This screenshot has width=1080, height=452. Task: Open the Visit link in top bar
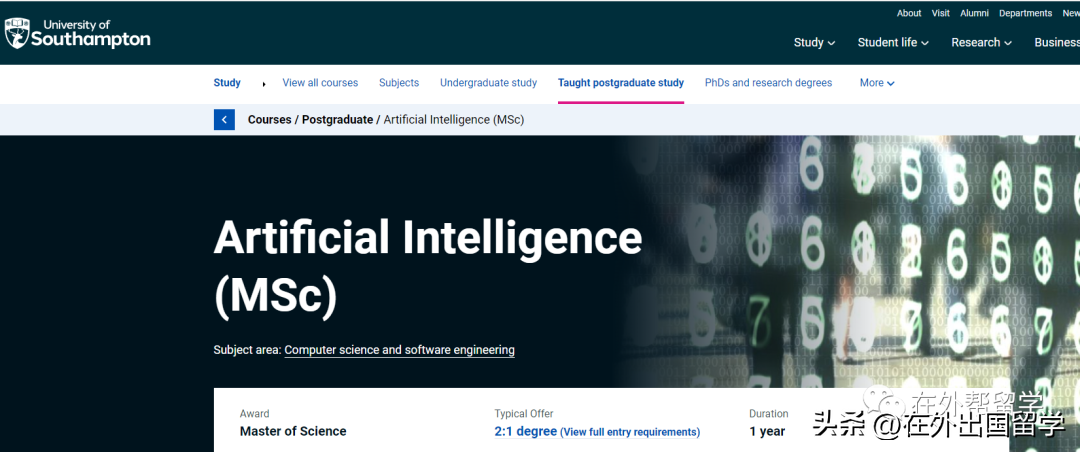tap(940, 13)
